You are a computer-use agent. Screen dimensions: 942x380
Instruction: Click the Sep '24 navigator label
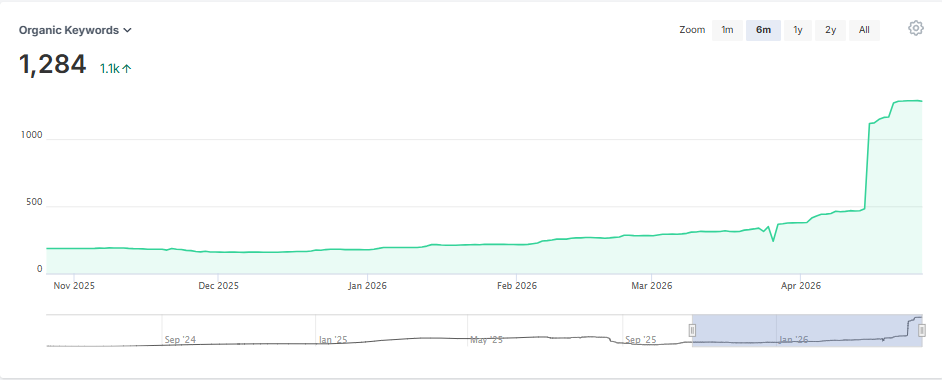pos(180,340)
